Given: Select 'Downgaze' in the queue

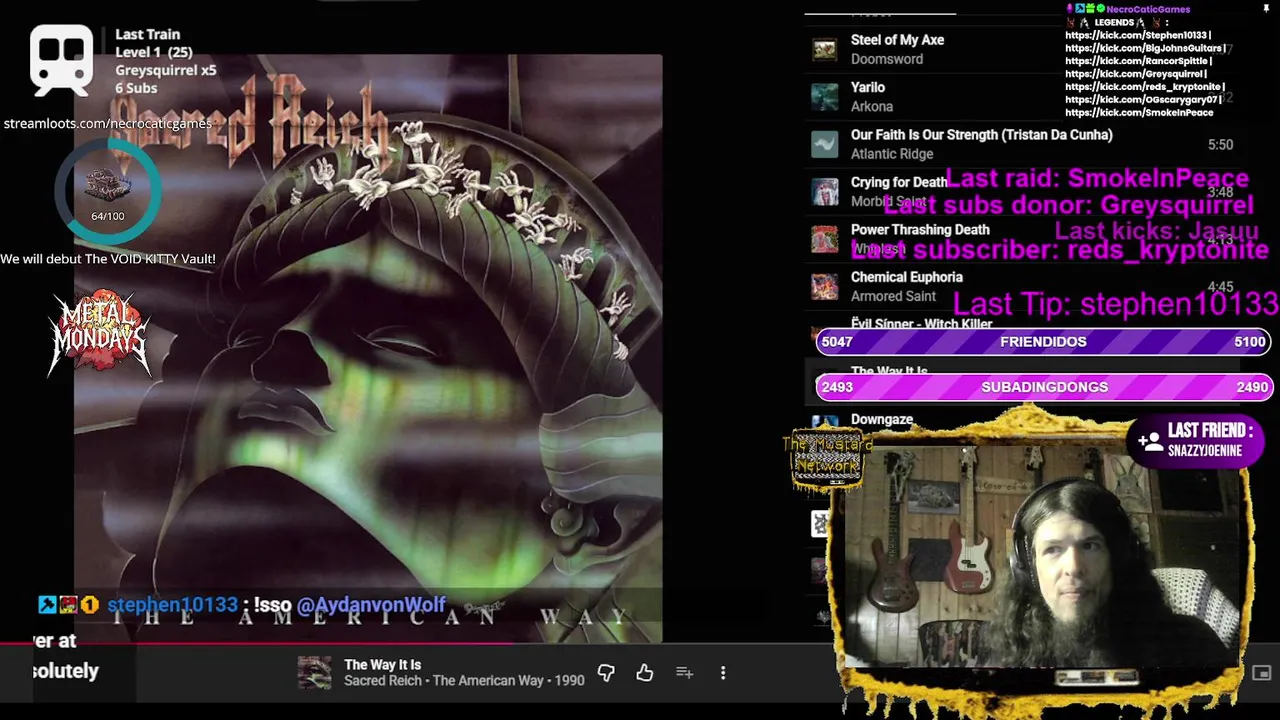Looking at the screenshot, I should (882, 420).
